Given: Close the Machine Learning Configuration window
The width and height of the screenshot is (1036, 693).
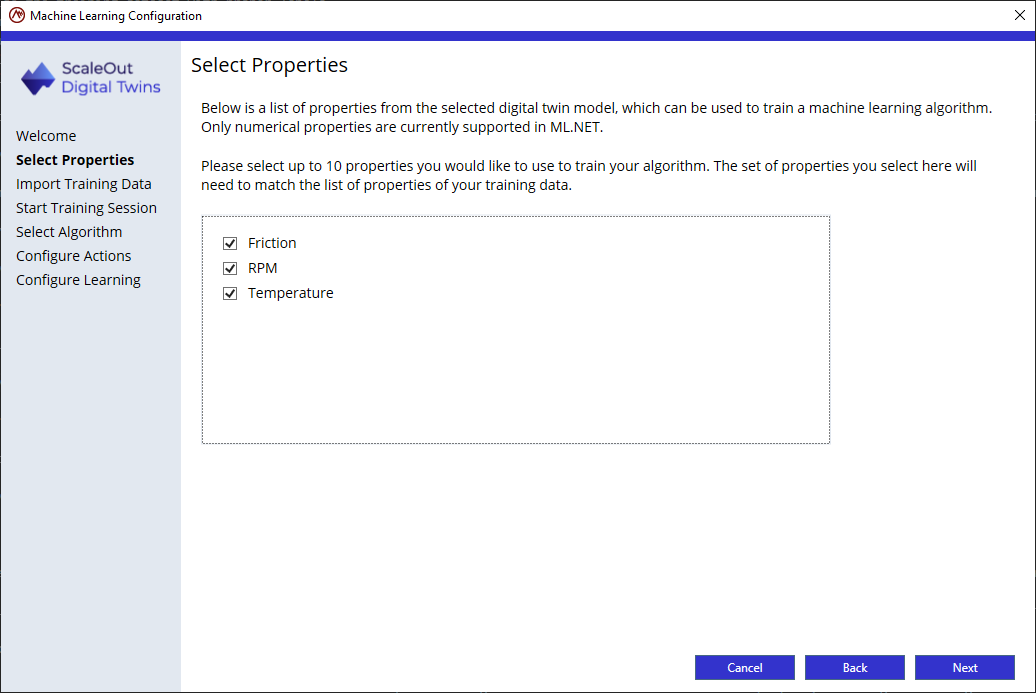Looking at the screenshot, I should [1019, 15].
